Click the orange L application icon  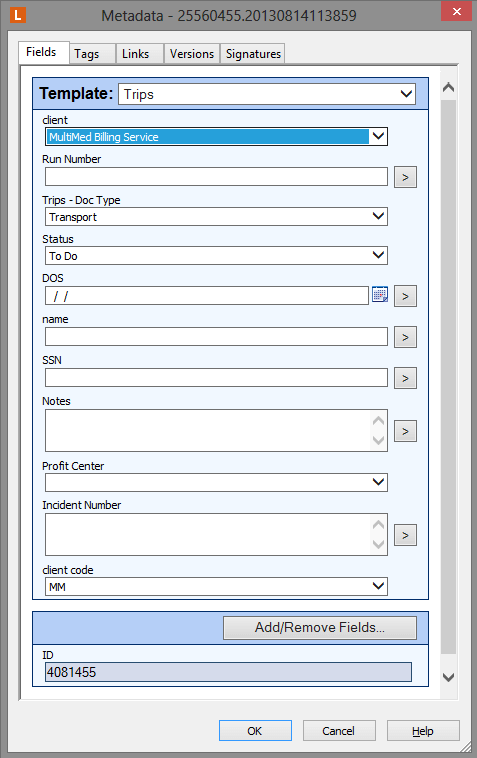pos(18,15)
